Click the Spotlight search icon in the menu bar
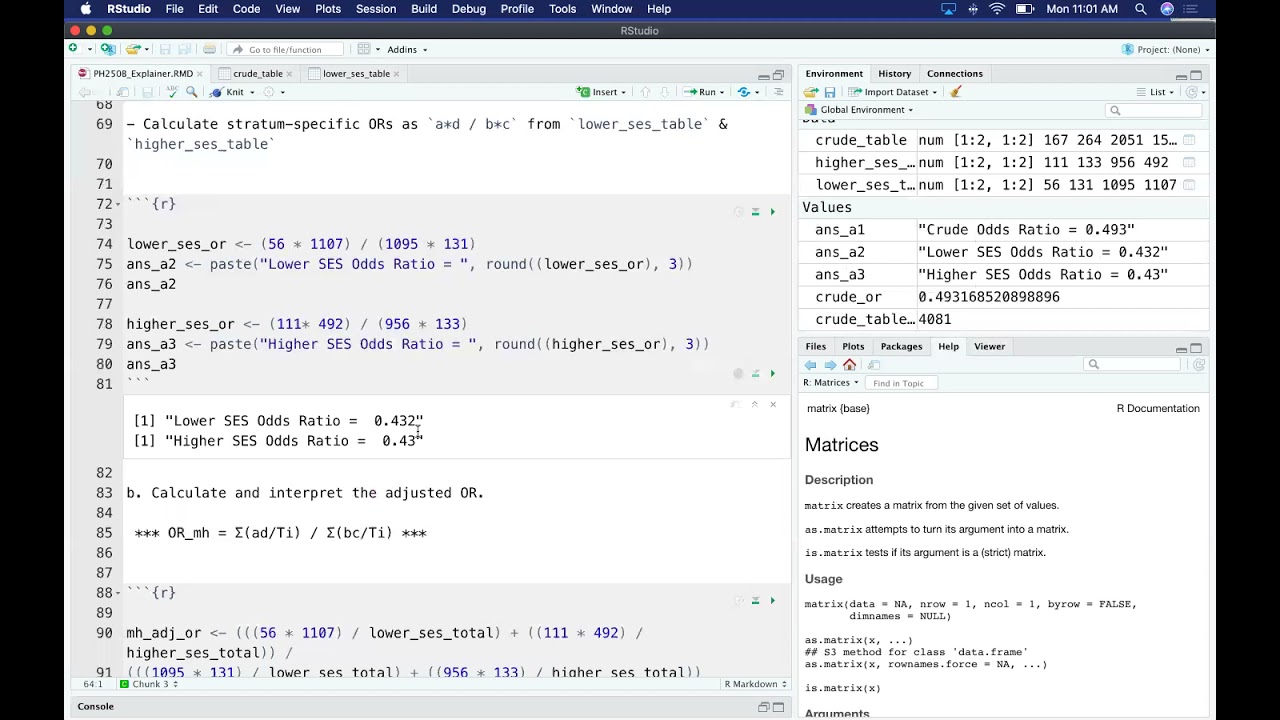Image resolution: width=1280 pixels, height=720 pixels. pos(1141,9)
